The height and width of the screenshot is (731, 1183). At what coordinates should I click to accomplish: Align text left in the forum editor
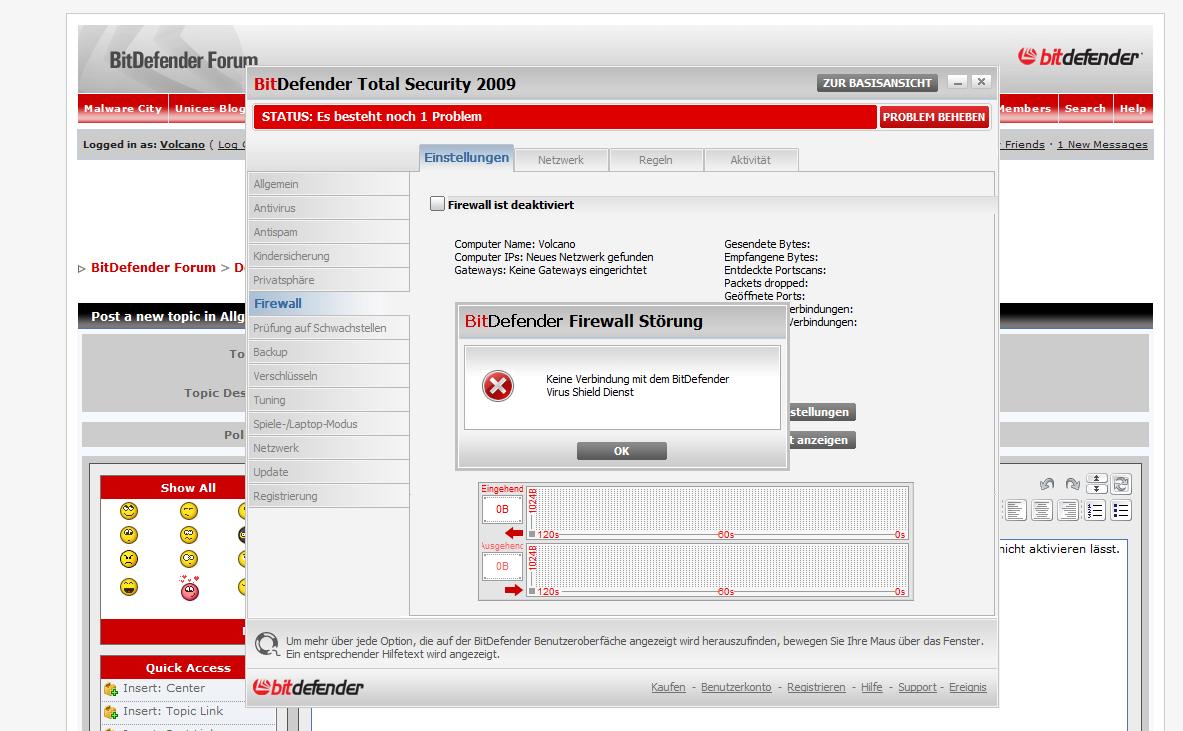point(1016,511)
